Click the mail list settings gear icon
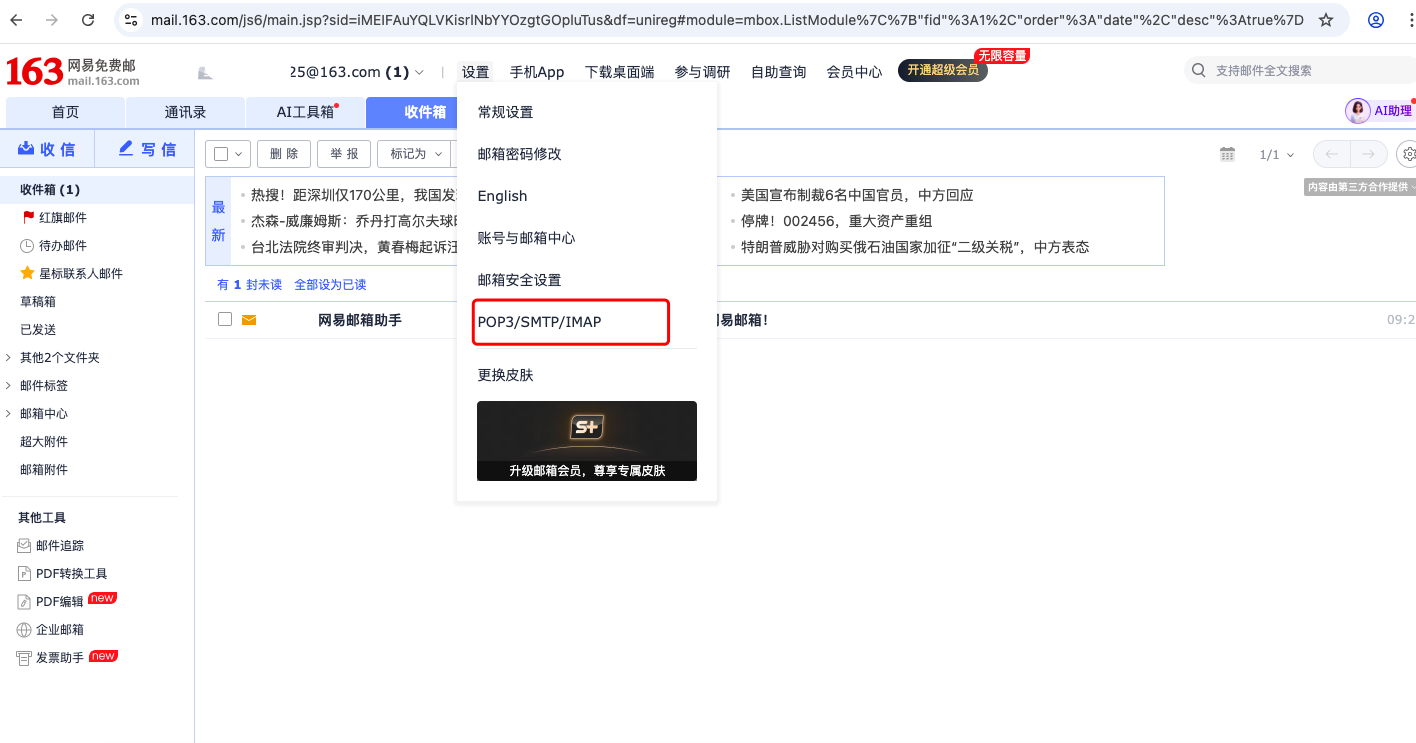1416x743 pixels. pyautogui.click(x=1409, y=154)
